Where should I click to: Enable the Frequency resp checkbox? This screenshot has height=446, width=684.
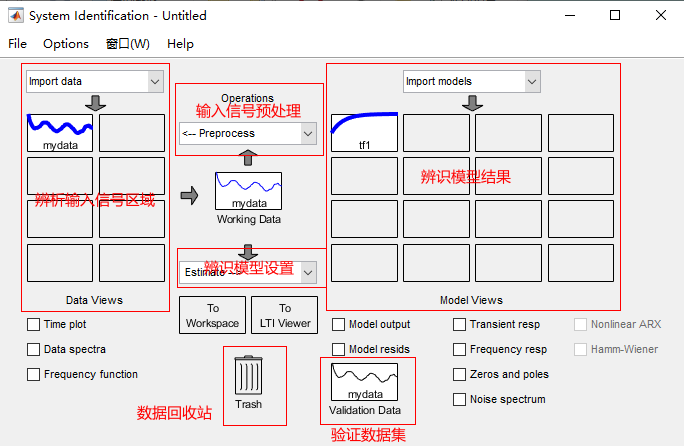[460, 350]
